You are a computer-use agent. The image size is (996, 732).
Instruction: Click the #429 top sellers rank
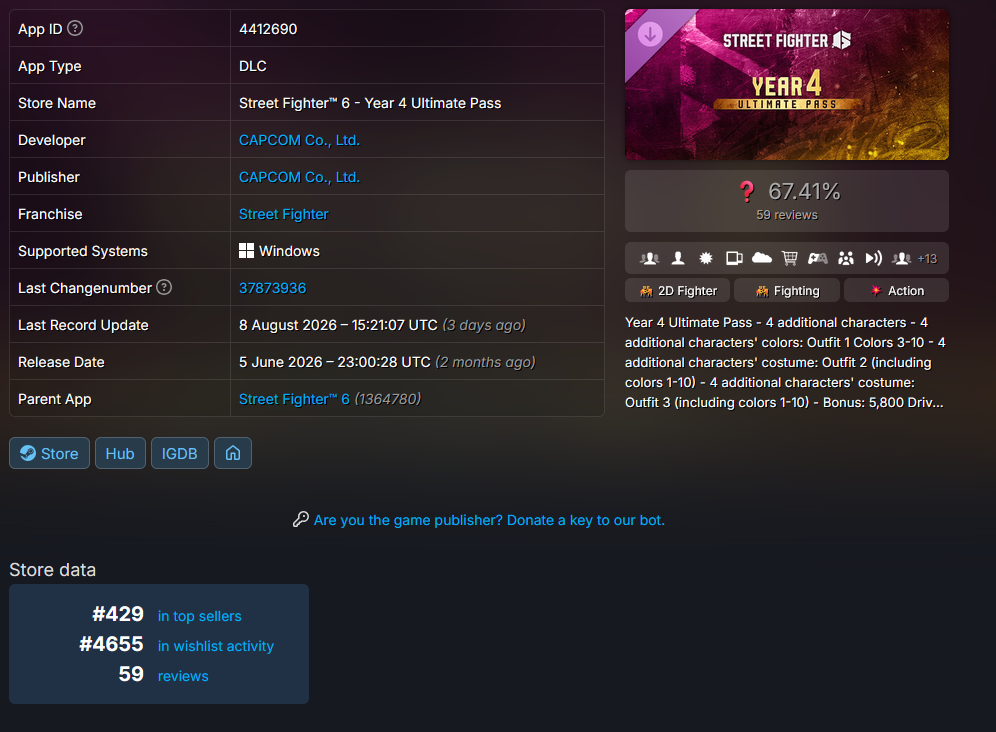pos(118,614)
